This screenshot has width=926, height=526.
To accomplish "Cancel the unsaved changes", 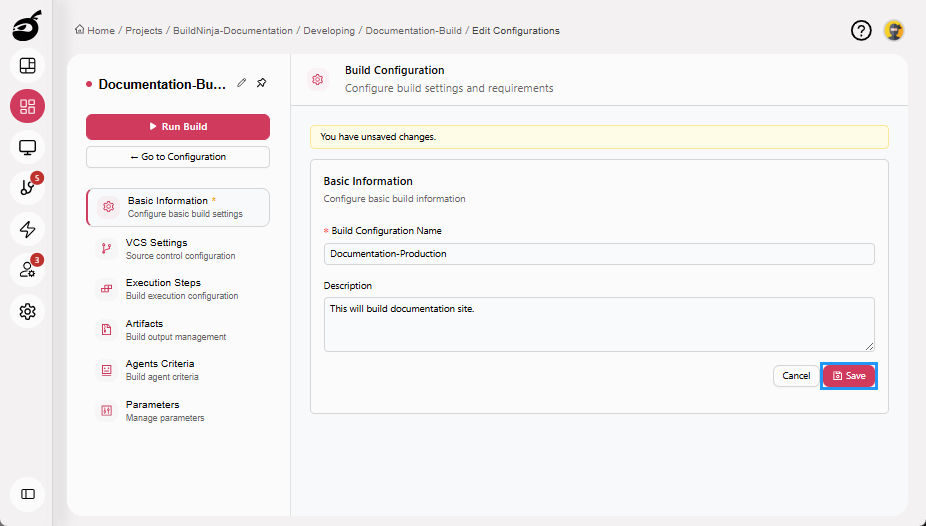I will pos(796,376).
